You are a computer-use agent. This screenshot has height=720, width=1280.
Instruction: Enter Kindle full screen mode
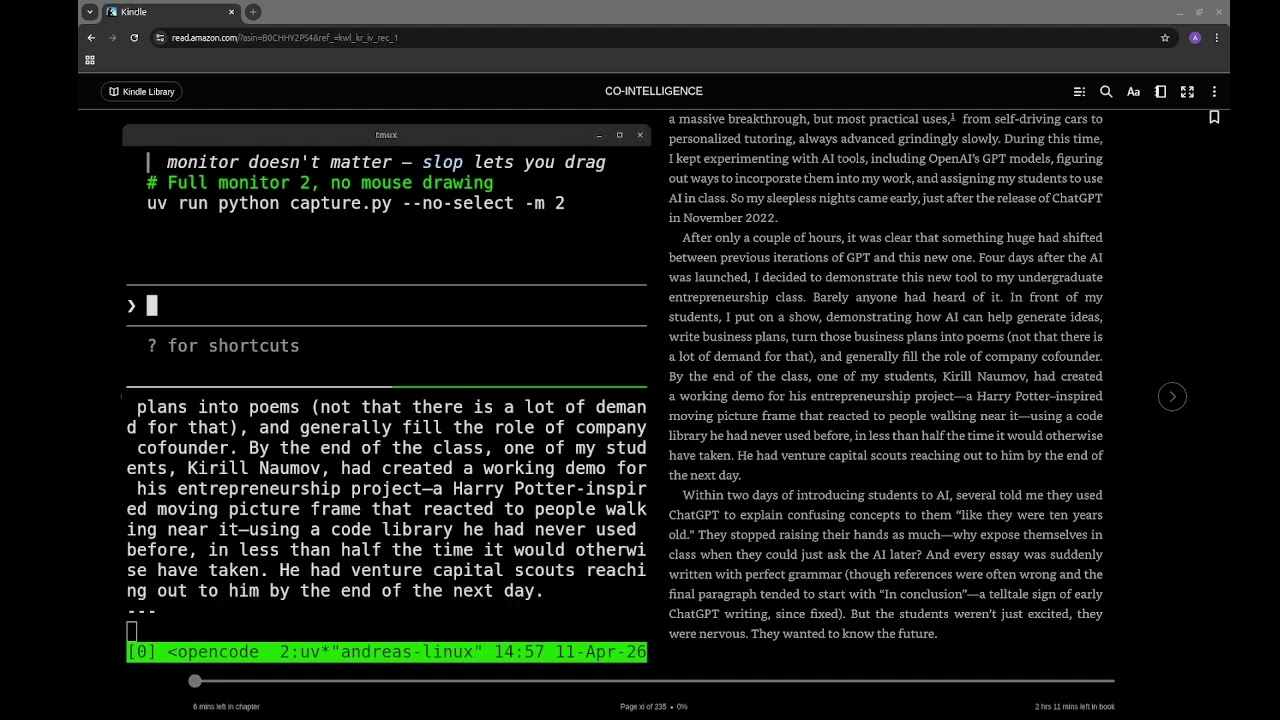1187,91
